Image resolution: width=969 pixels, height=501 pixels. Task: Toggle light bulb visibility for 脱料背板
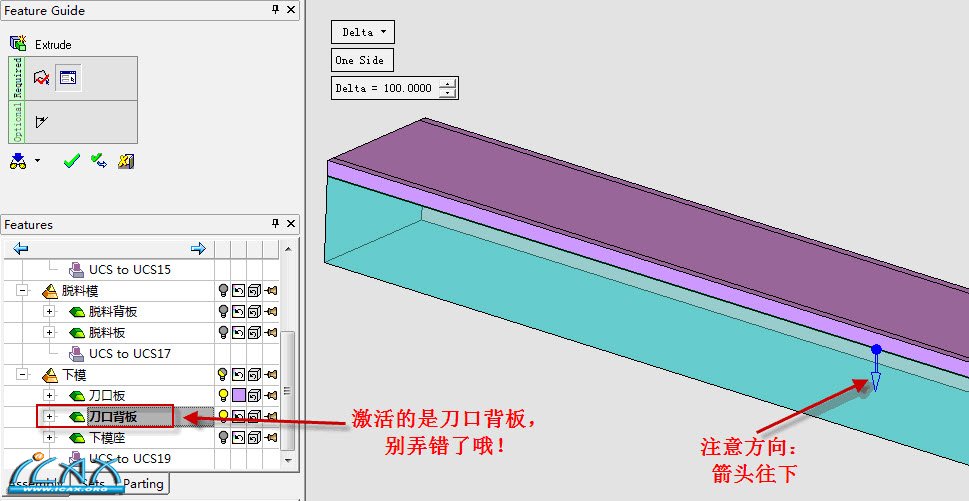tap(224, 311)
